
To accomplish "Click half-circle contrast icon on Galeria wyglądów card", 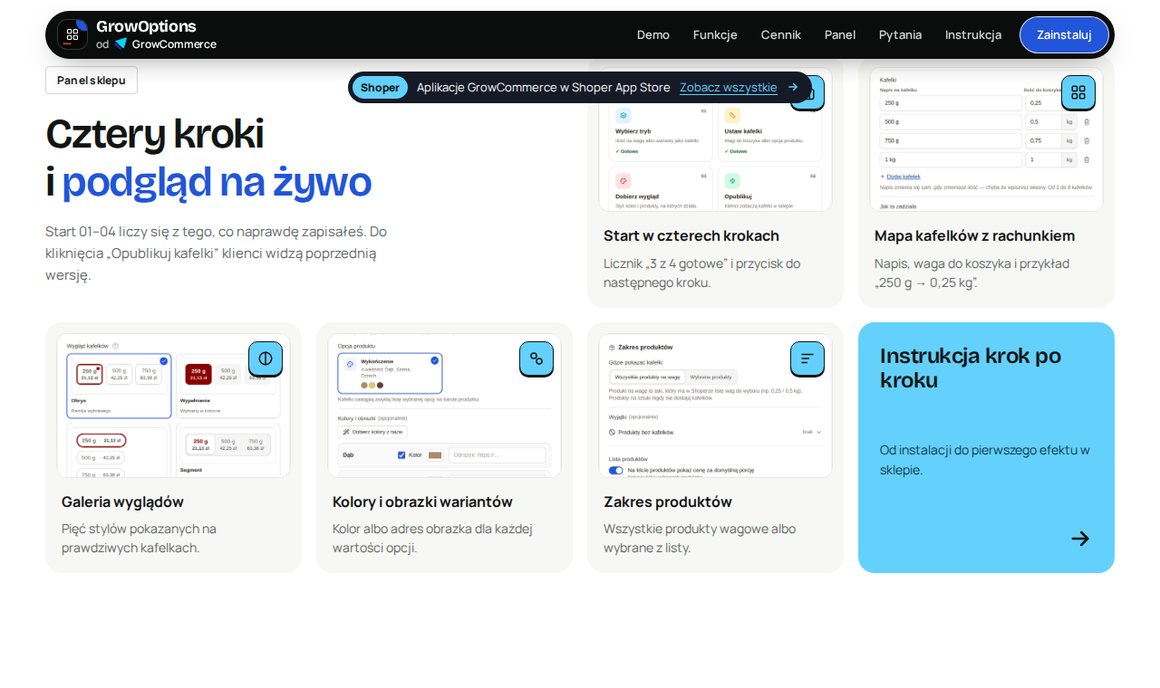I will coord(266,359).
